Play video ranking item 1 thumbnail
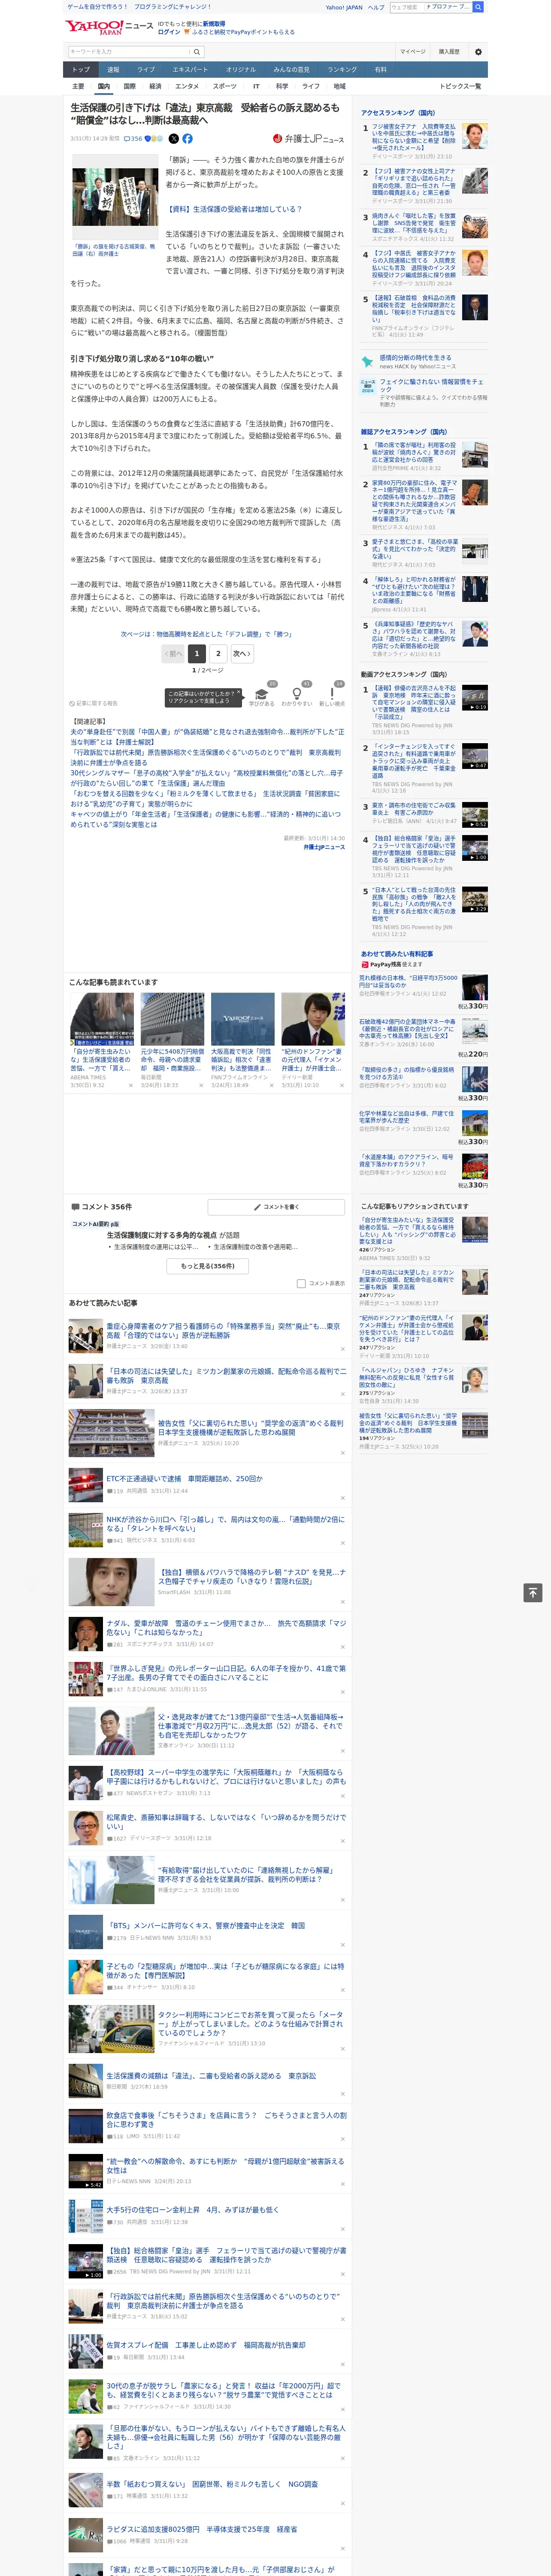This screenshot has width=551, height=2576. pos(475,698)
